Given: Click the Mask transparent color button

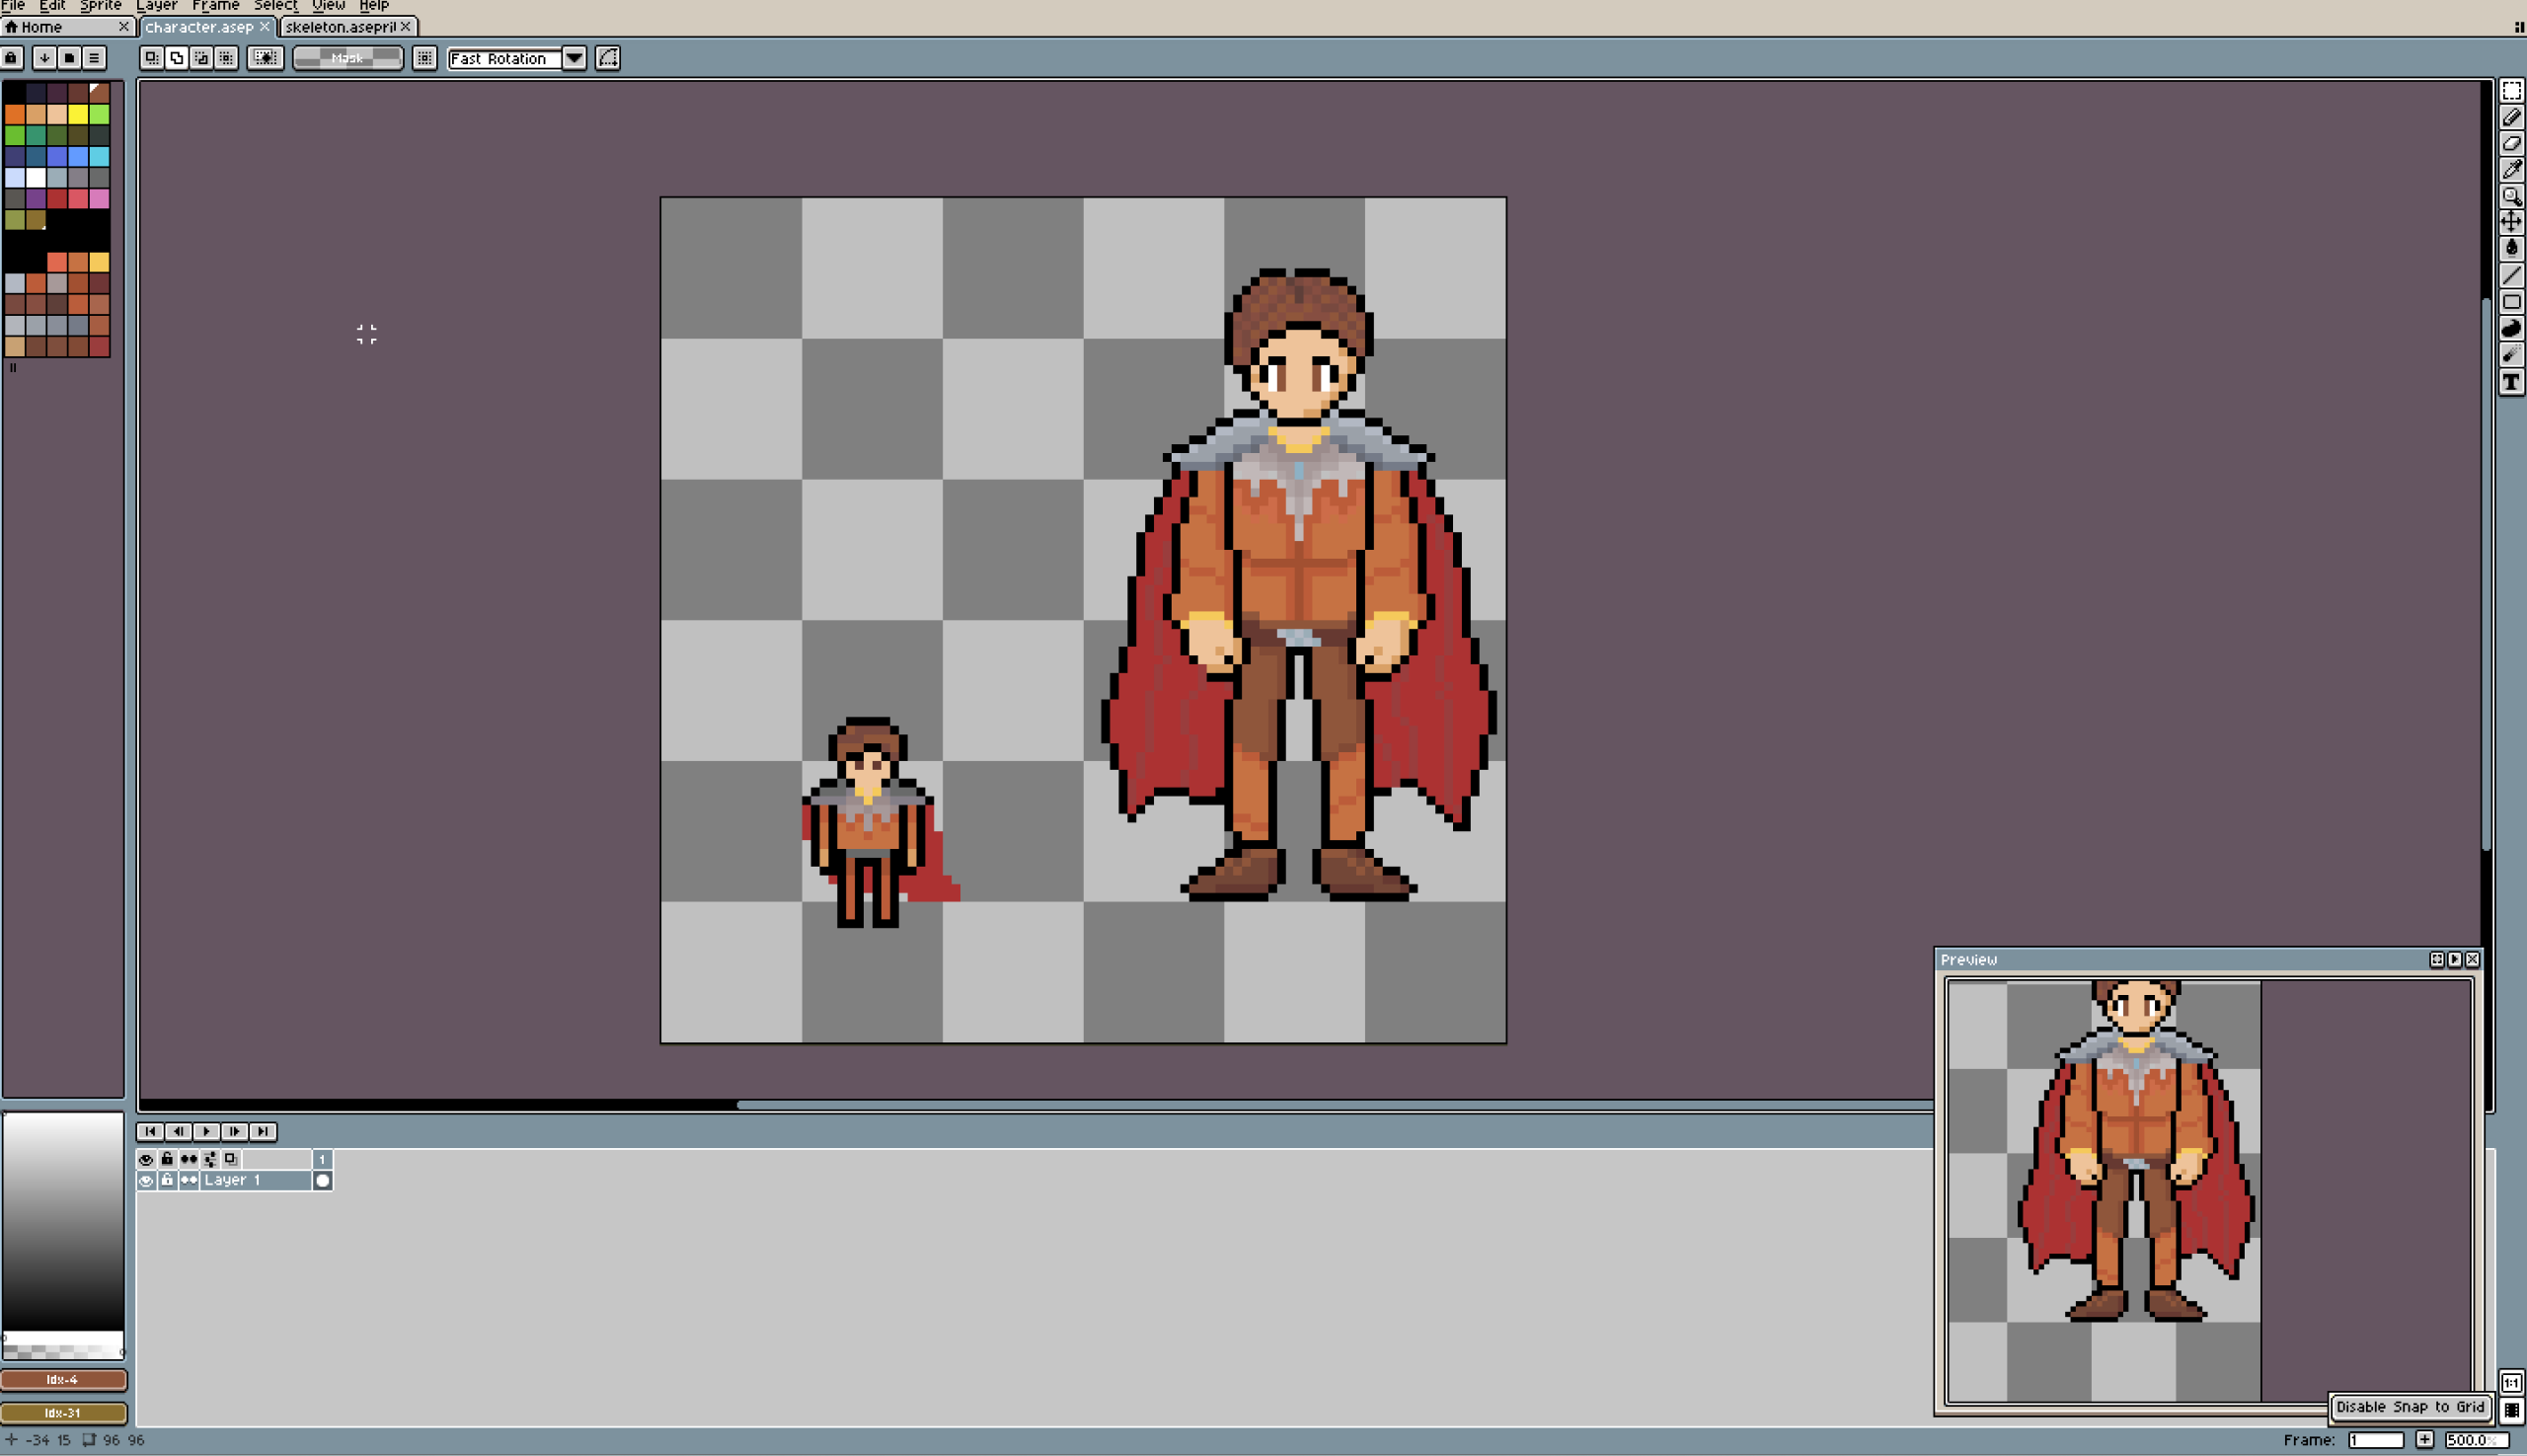Looking at the screenshot, I should pyautogui.click(x=347, y=58).
